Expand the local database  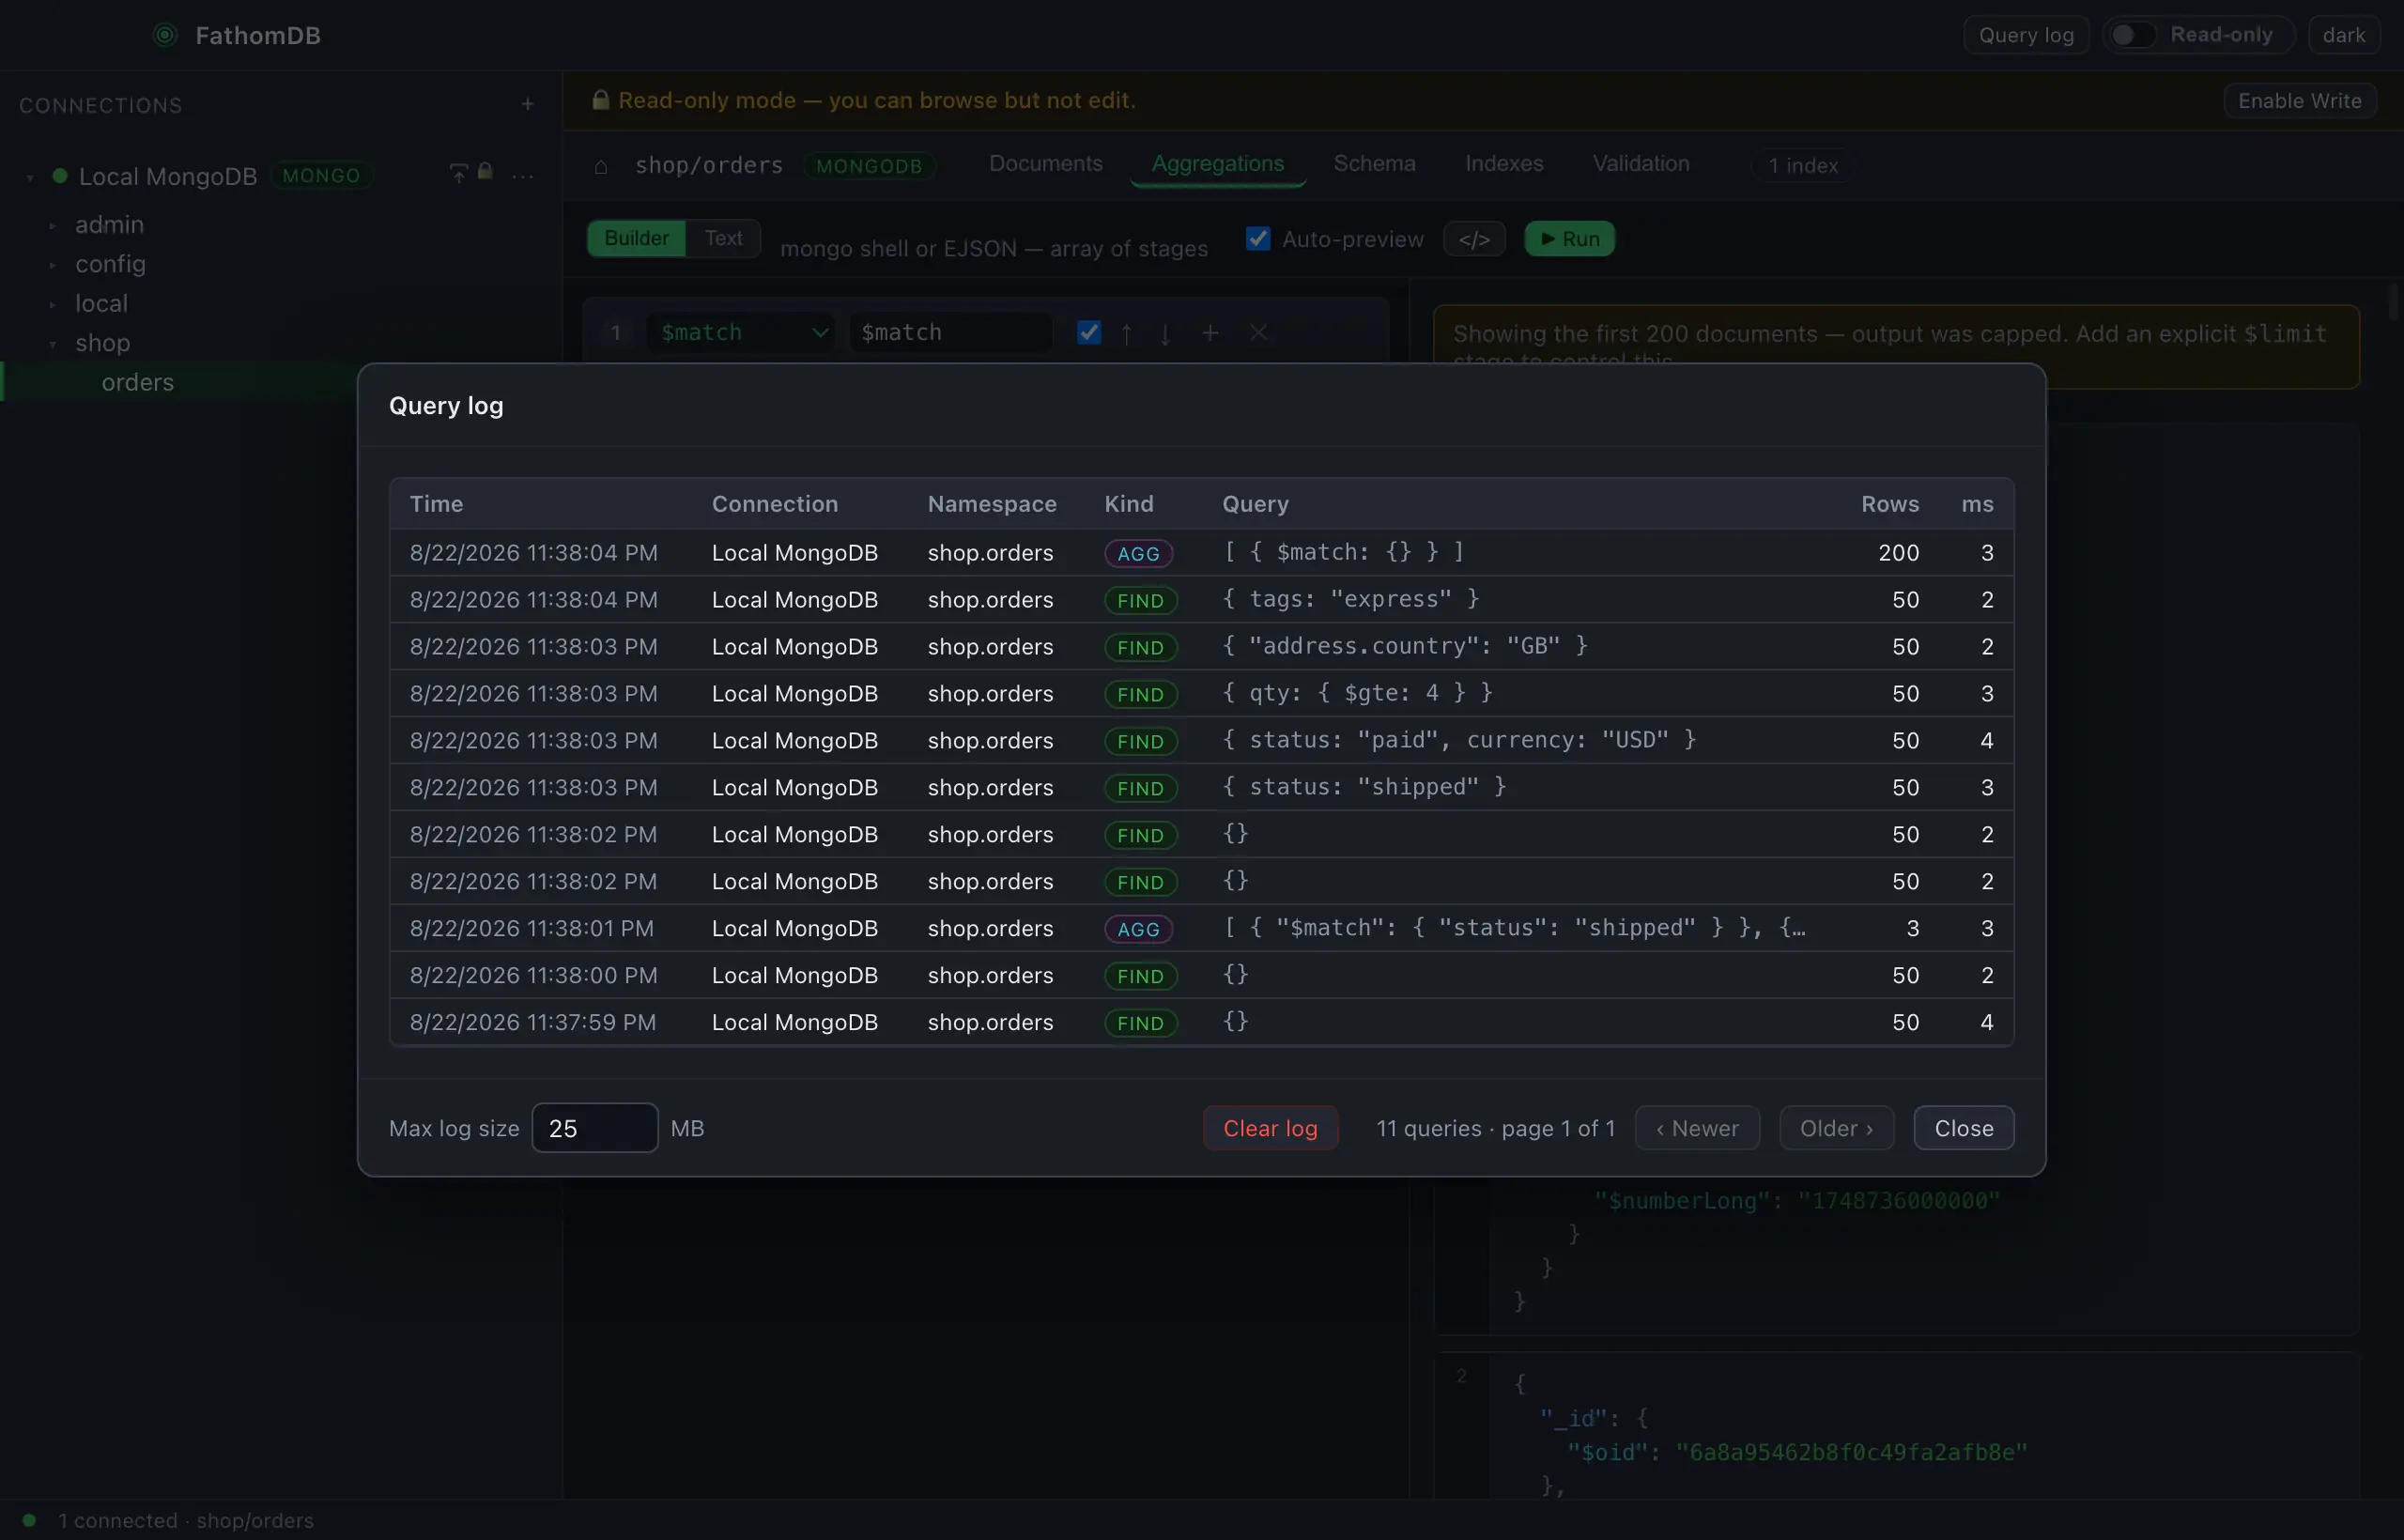click(53, 304)
